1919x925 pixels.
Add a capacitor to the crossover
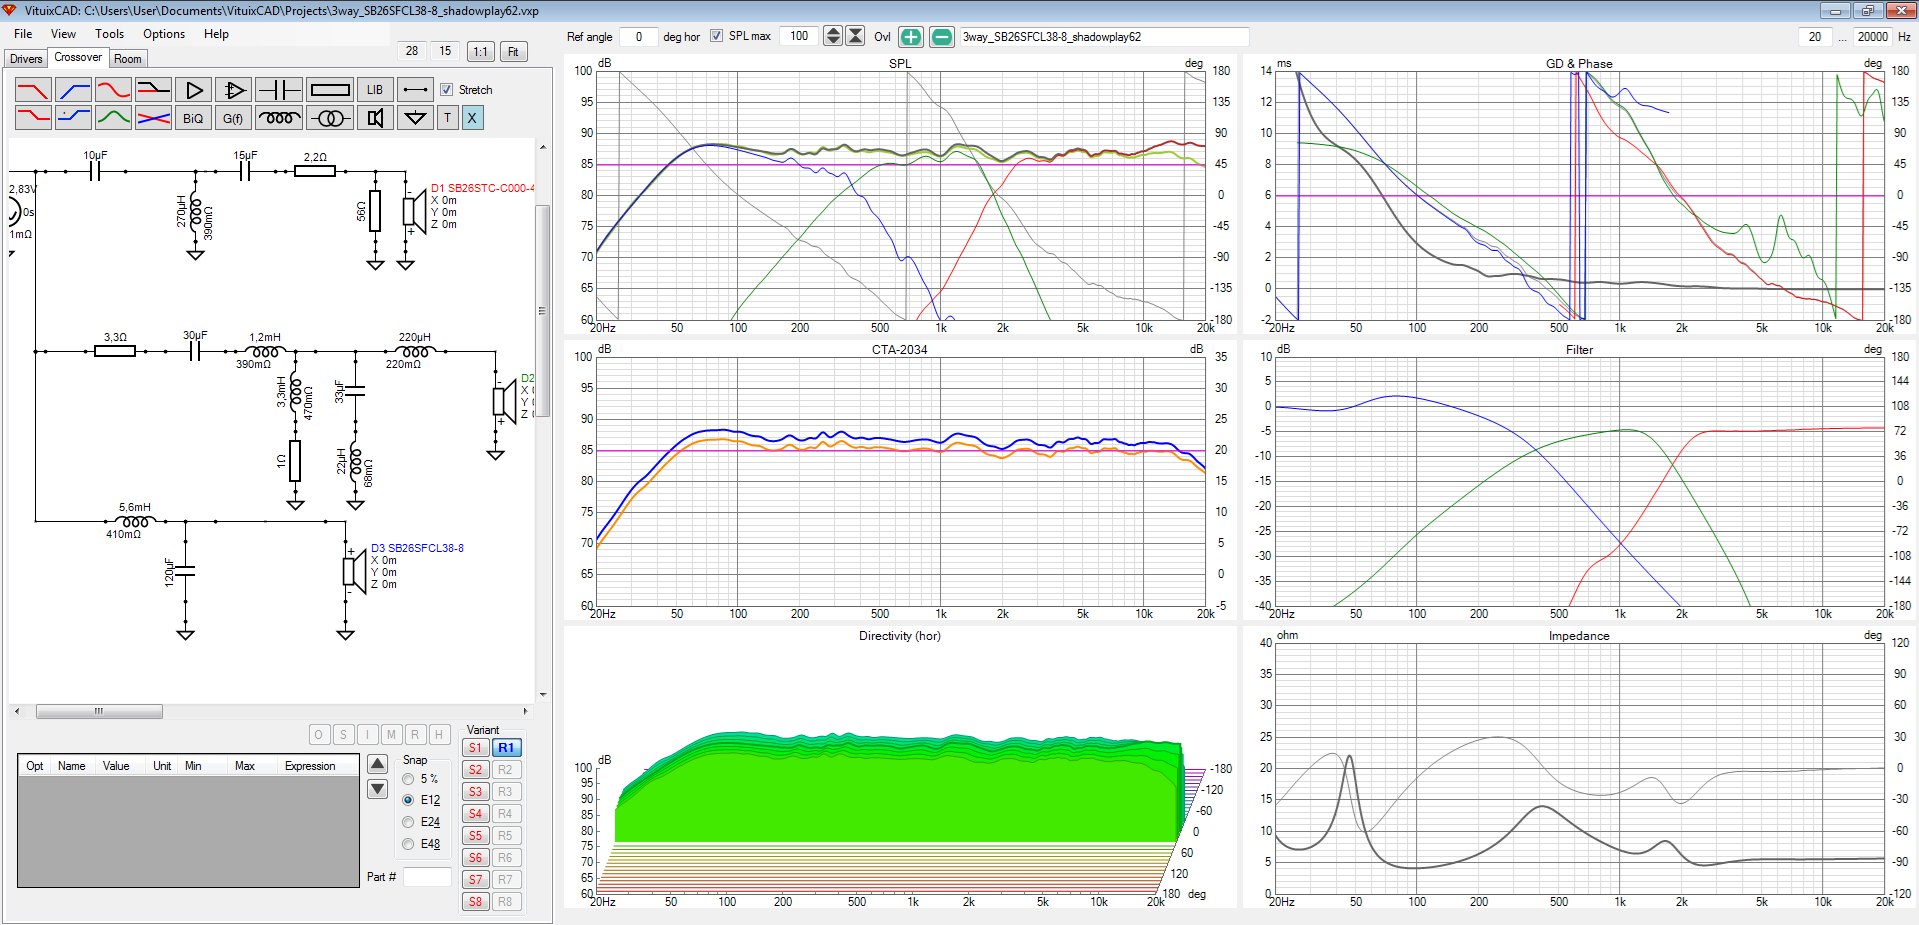coord(279,90)
